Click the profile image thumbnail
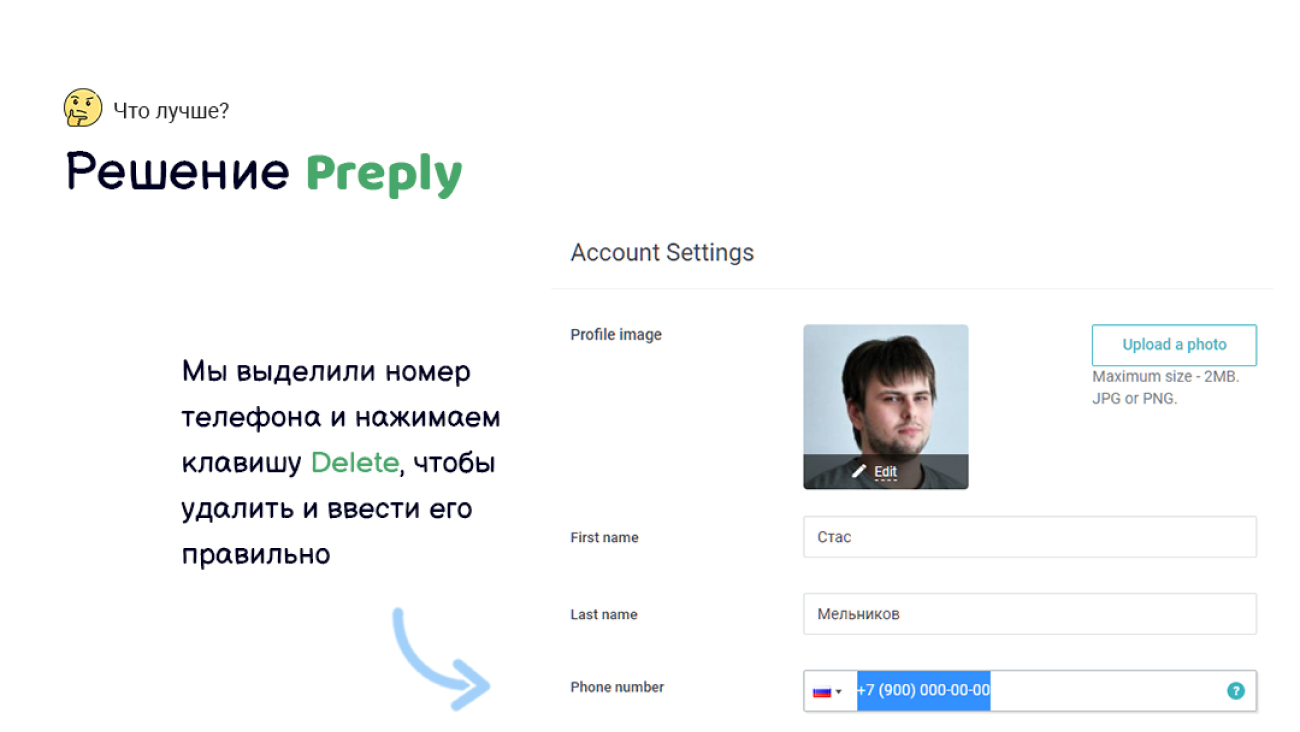Screen dimensions: 1300x732 pos(886,407)
